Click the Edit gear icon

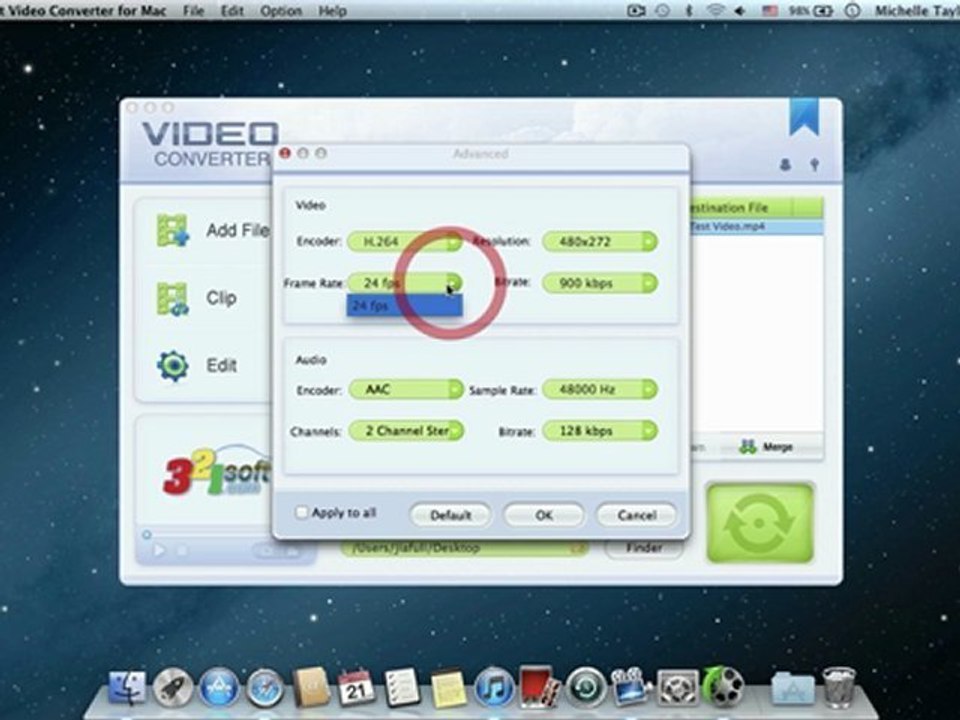(173, 366)
